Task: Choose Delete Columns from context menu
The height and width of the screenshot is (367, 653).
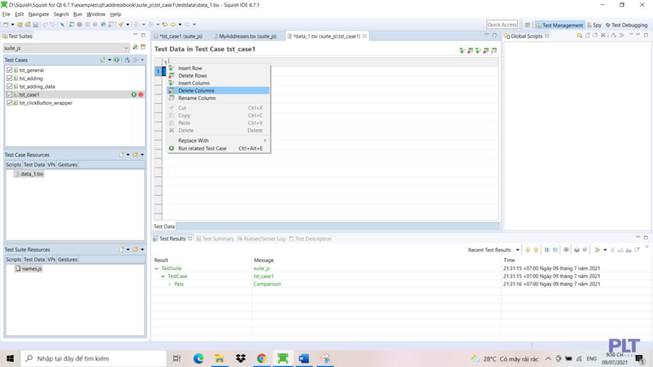Action: click(x=218, y=90)
